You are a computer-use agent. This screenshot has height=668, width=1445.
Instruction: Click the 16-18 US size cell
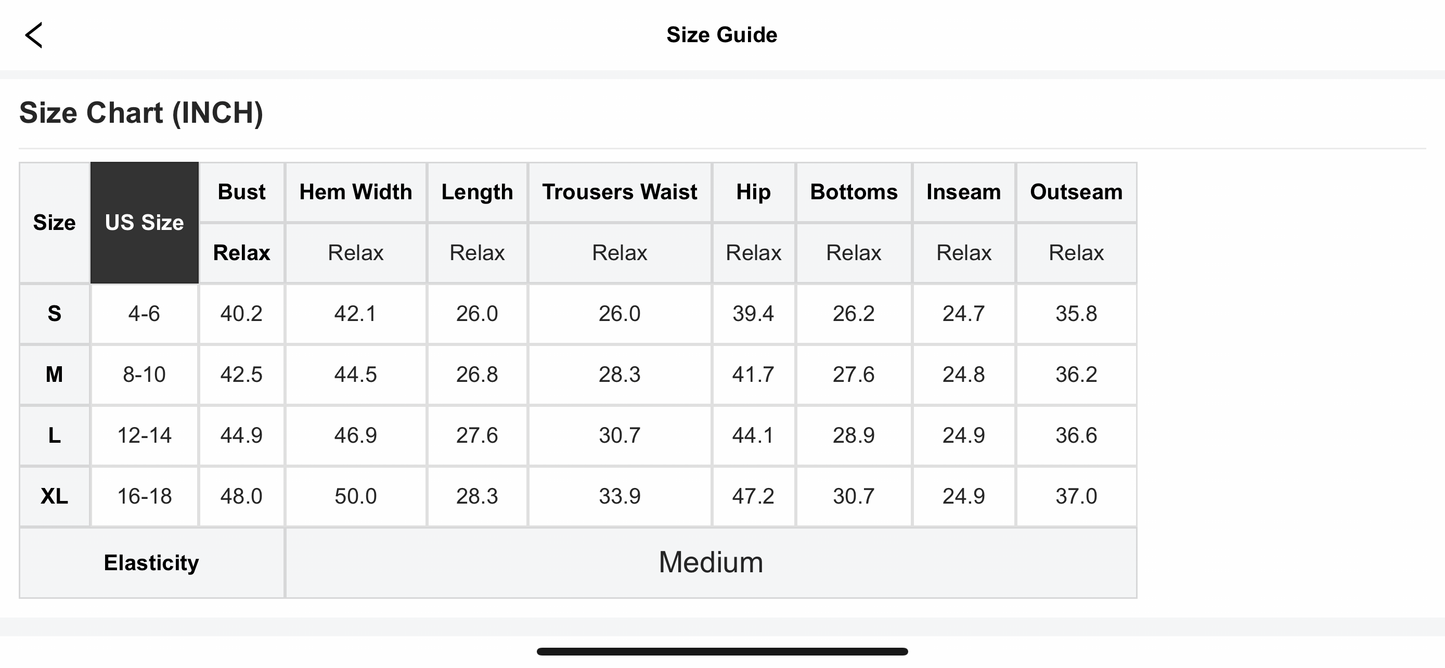point(144,496)
